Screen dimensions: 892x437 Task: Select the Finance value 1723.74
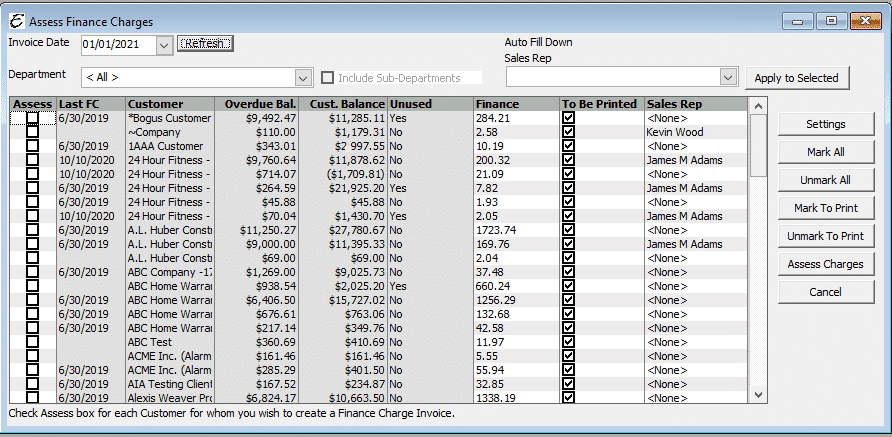pos(496,230)
